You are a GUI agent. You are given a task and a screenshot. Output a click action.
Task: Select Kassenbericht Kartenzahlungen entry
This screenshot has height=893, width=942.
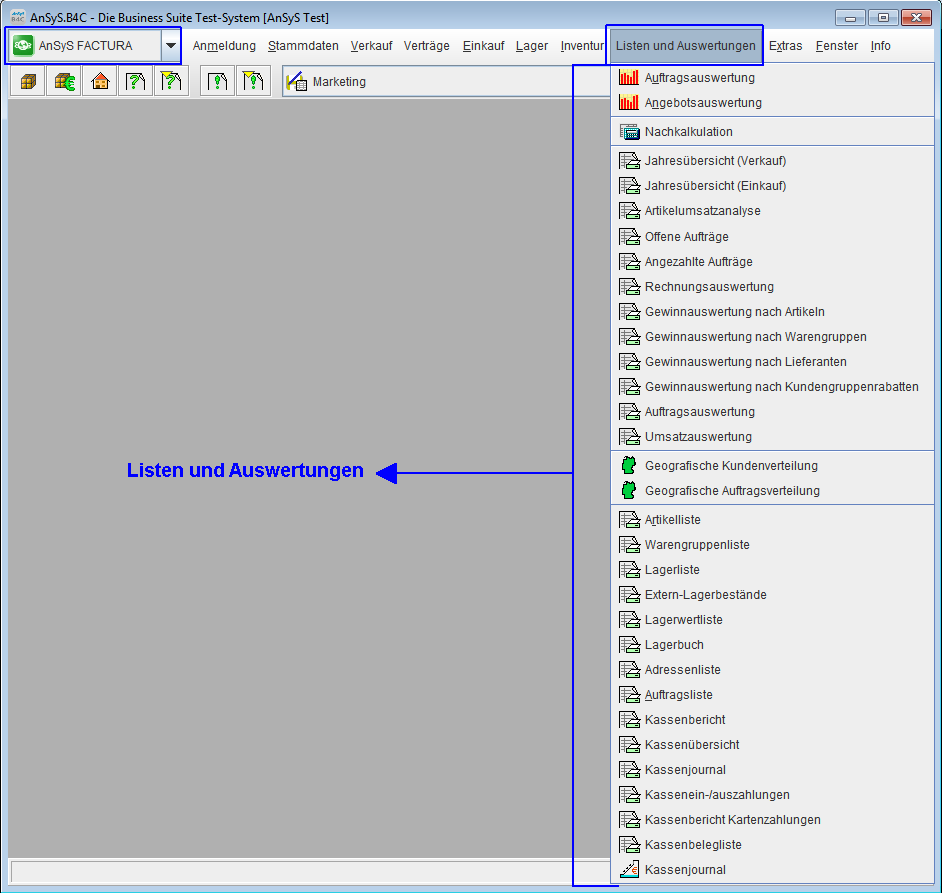click(x=732, y=820)
